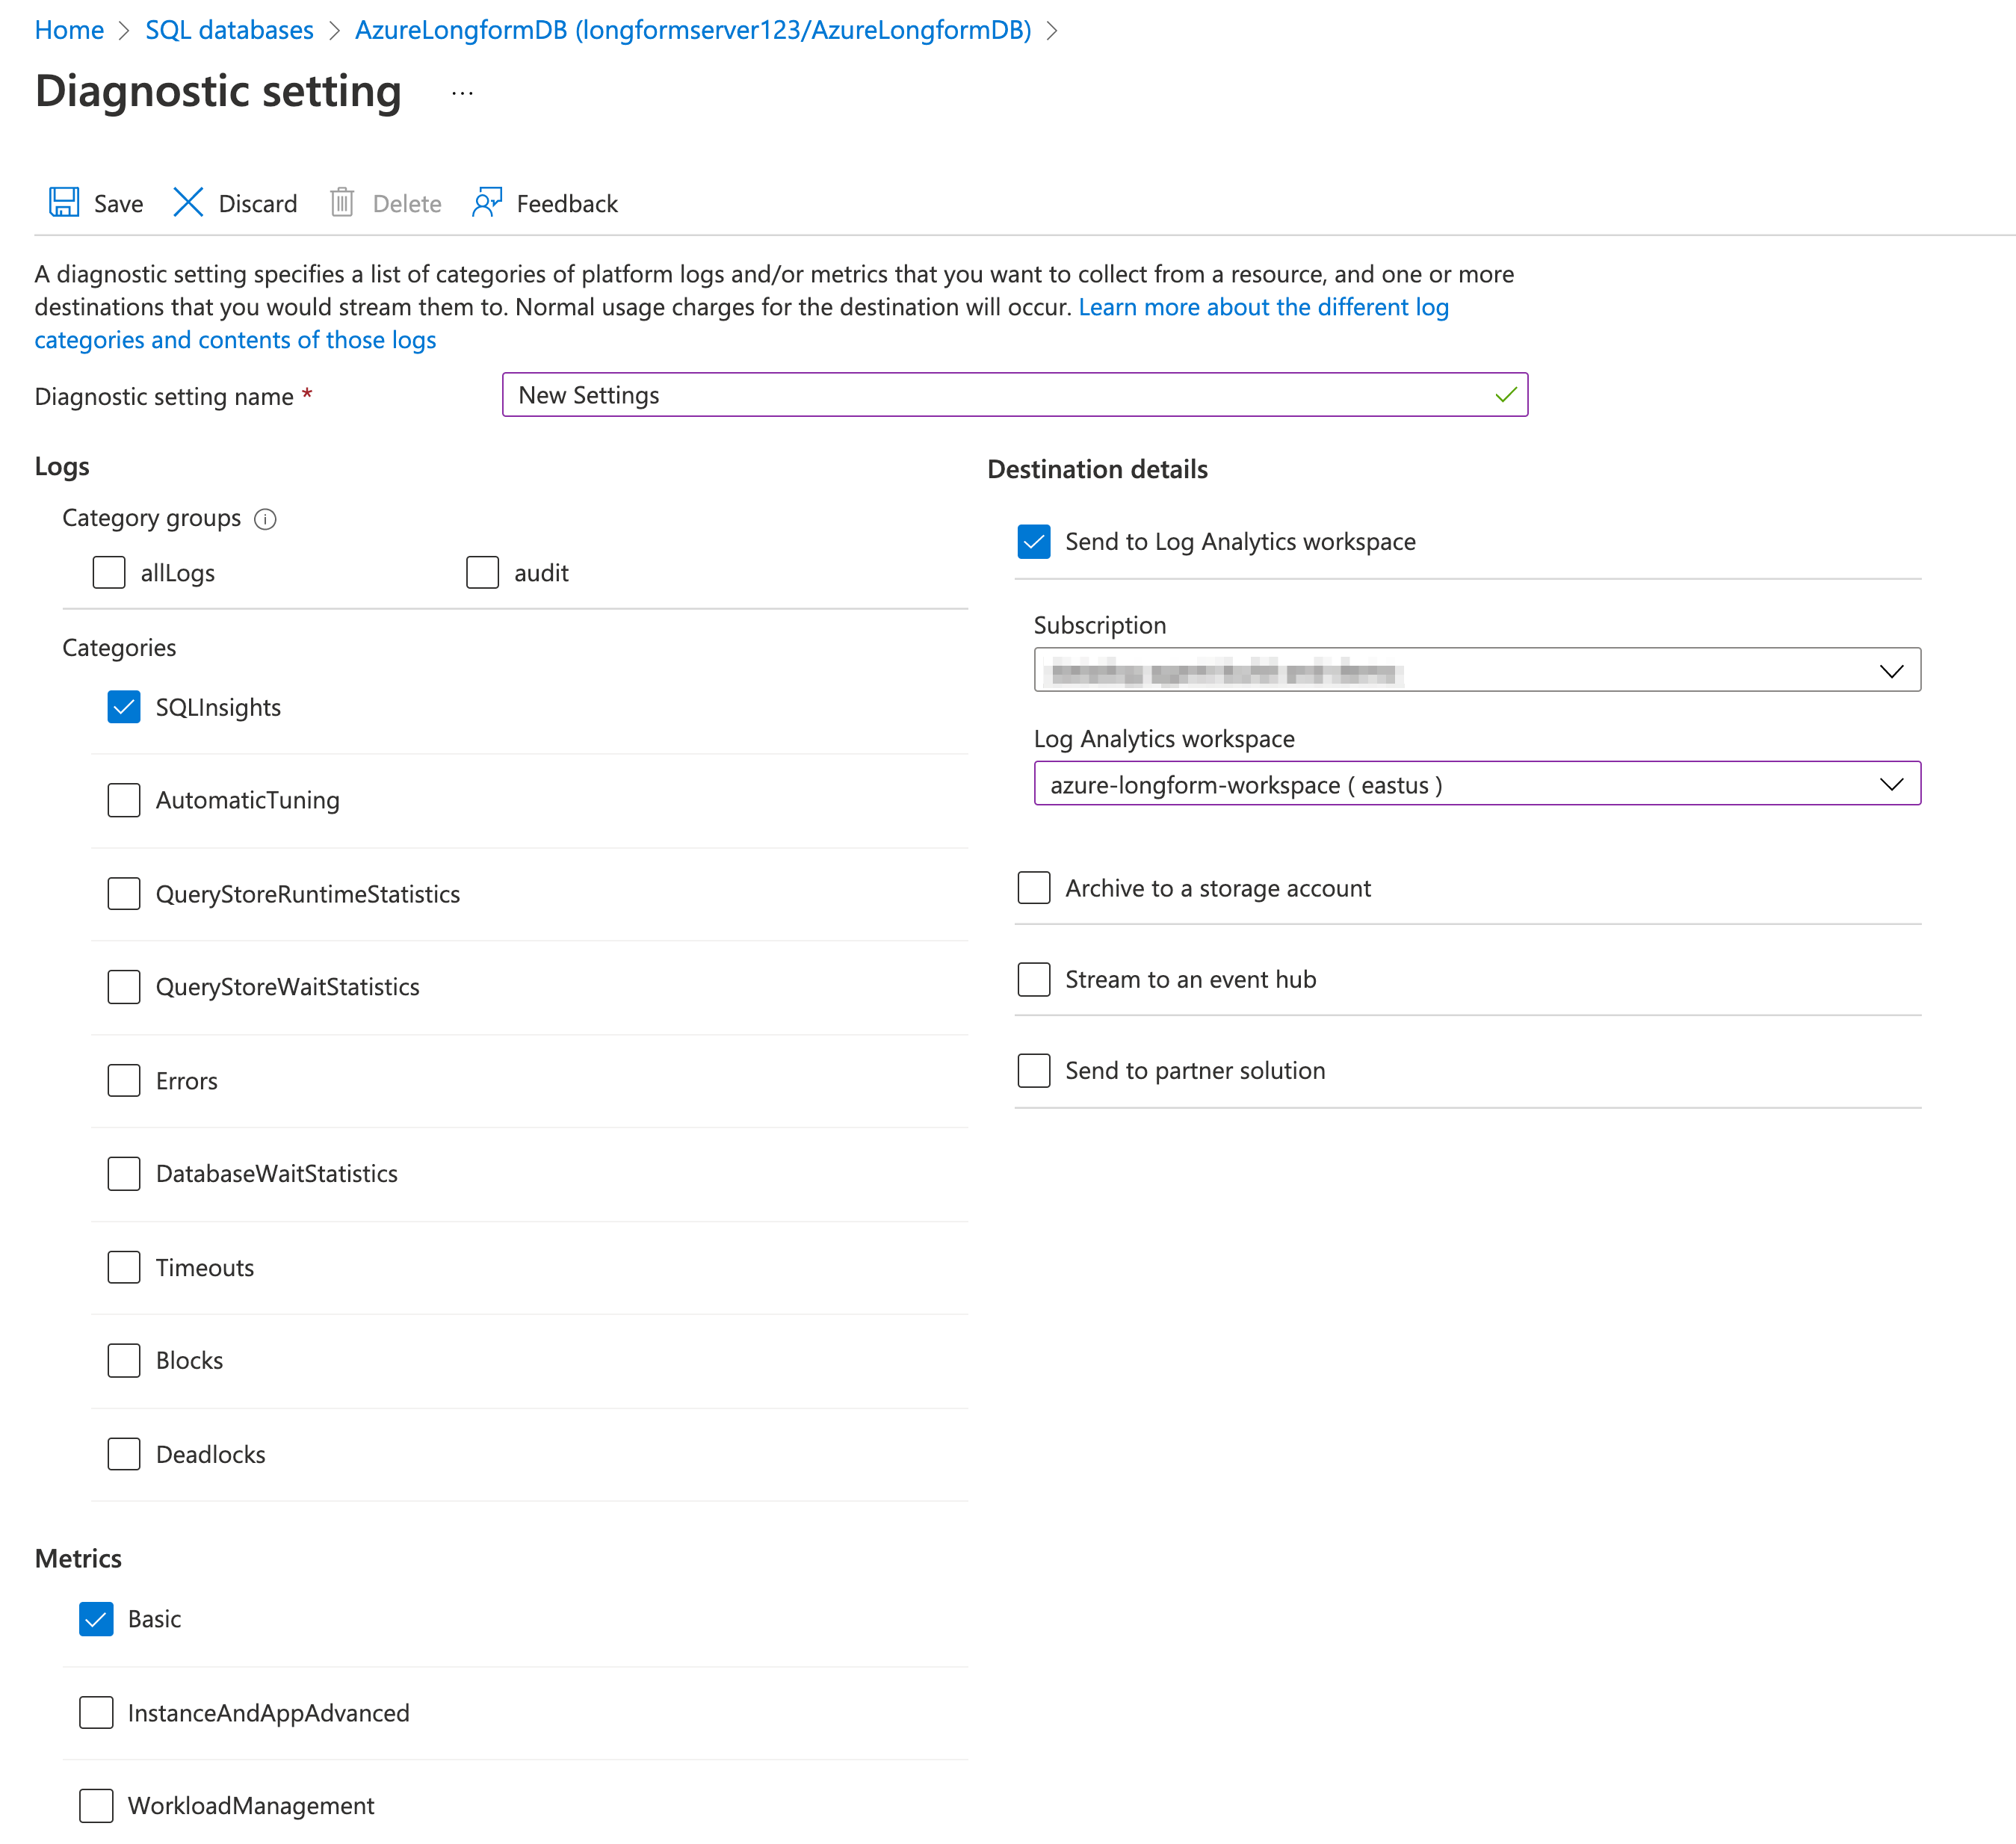This screenshot has width=2016, height=1844.
Task: Enable Archive to a storage account
Action: click(1033, 888)
